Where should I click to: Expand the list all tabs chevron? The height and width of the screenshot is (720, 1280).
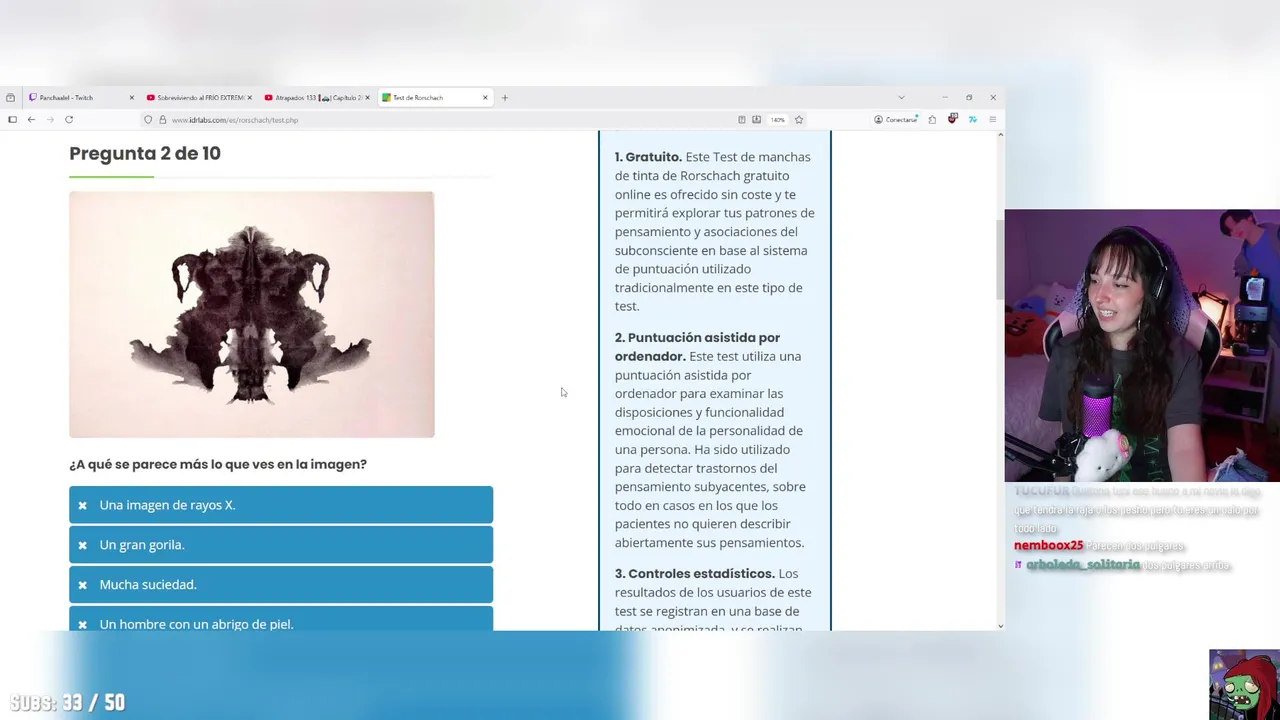pyautogui.click(x=901, y=98)
